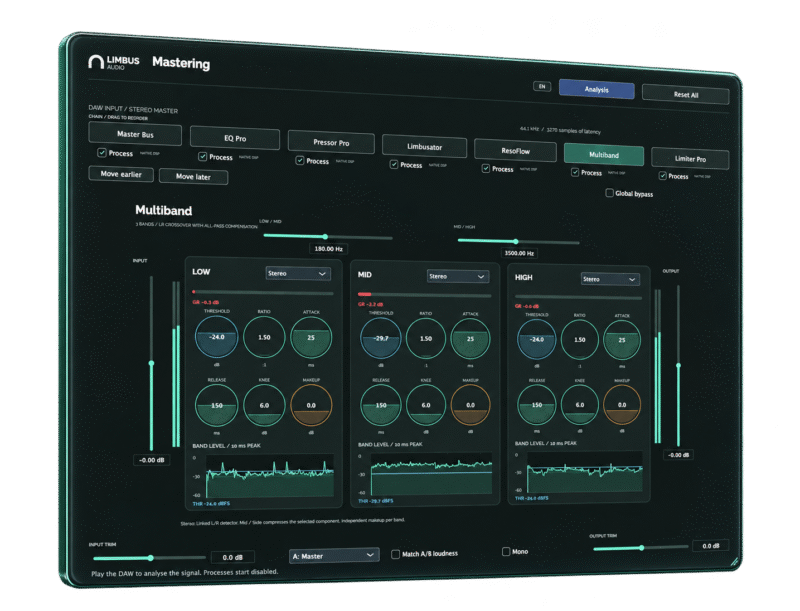Click the OUTPUT -0.00 dB value box
This screenshot has height=611, width=800.
click(x=679, y=455)
